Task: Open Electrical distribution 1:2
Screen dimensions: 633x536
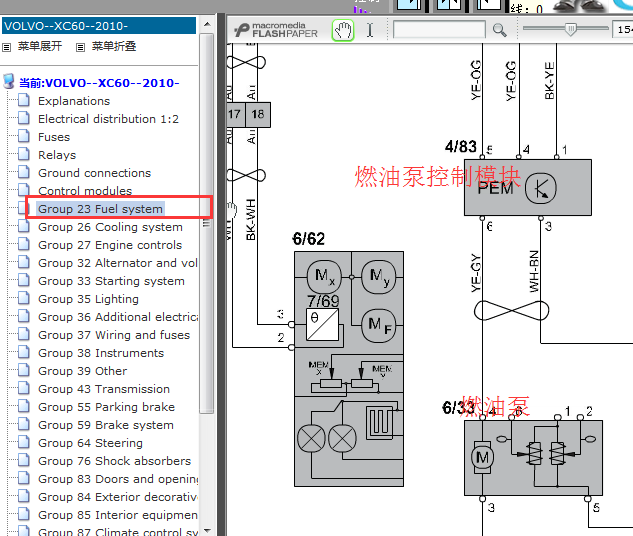Action: (108, 119)
